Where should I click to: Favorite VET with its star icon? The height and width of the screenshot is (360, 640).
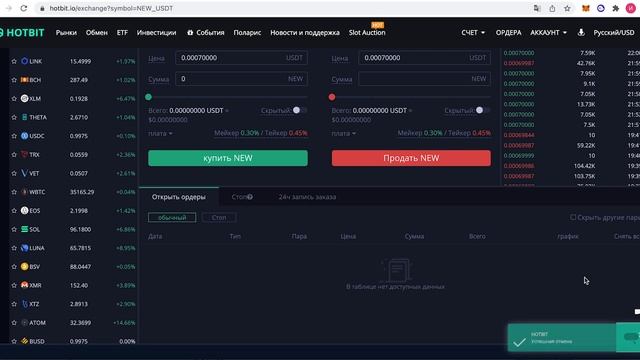pos(14,173)
